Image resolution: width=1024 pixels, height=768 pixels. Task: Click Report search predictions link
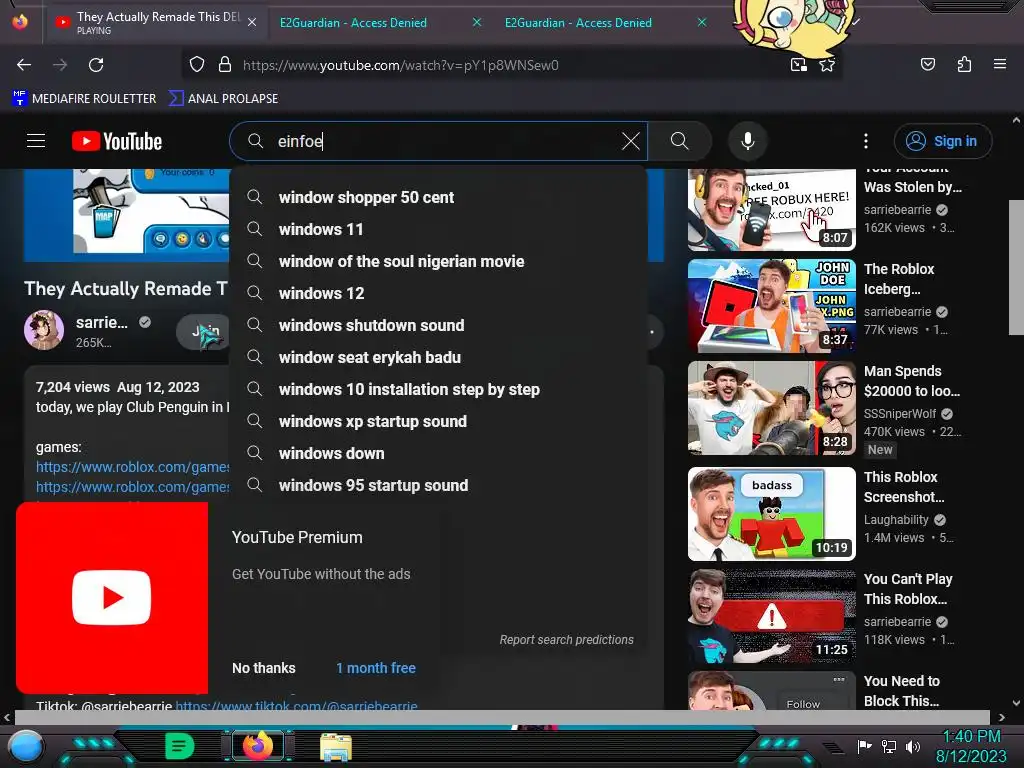click(566, 639)
